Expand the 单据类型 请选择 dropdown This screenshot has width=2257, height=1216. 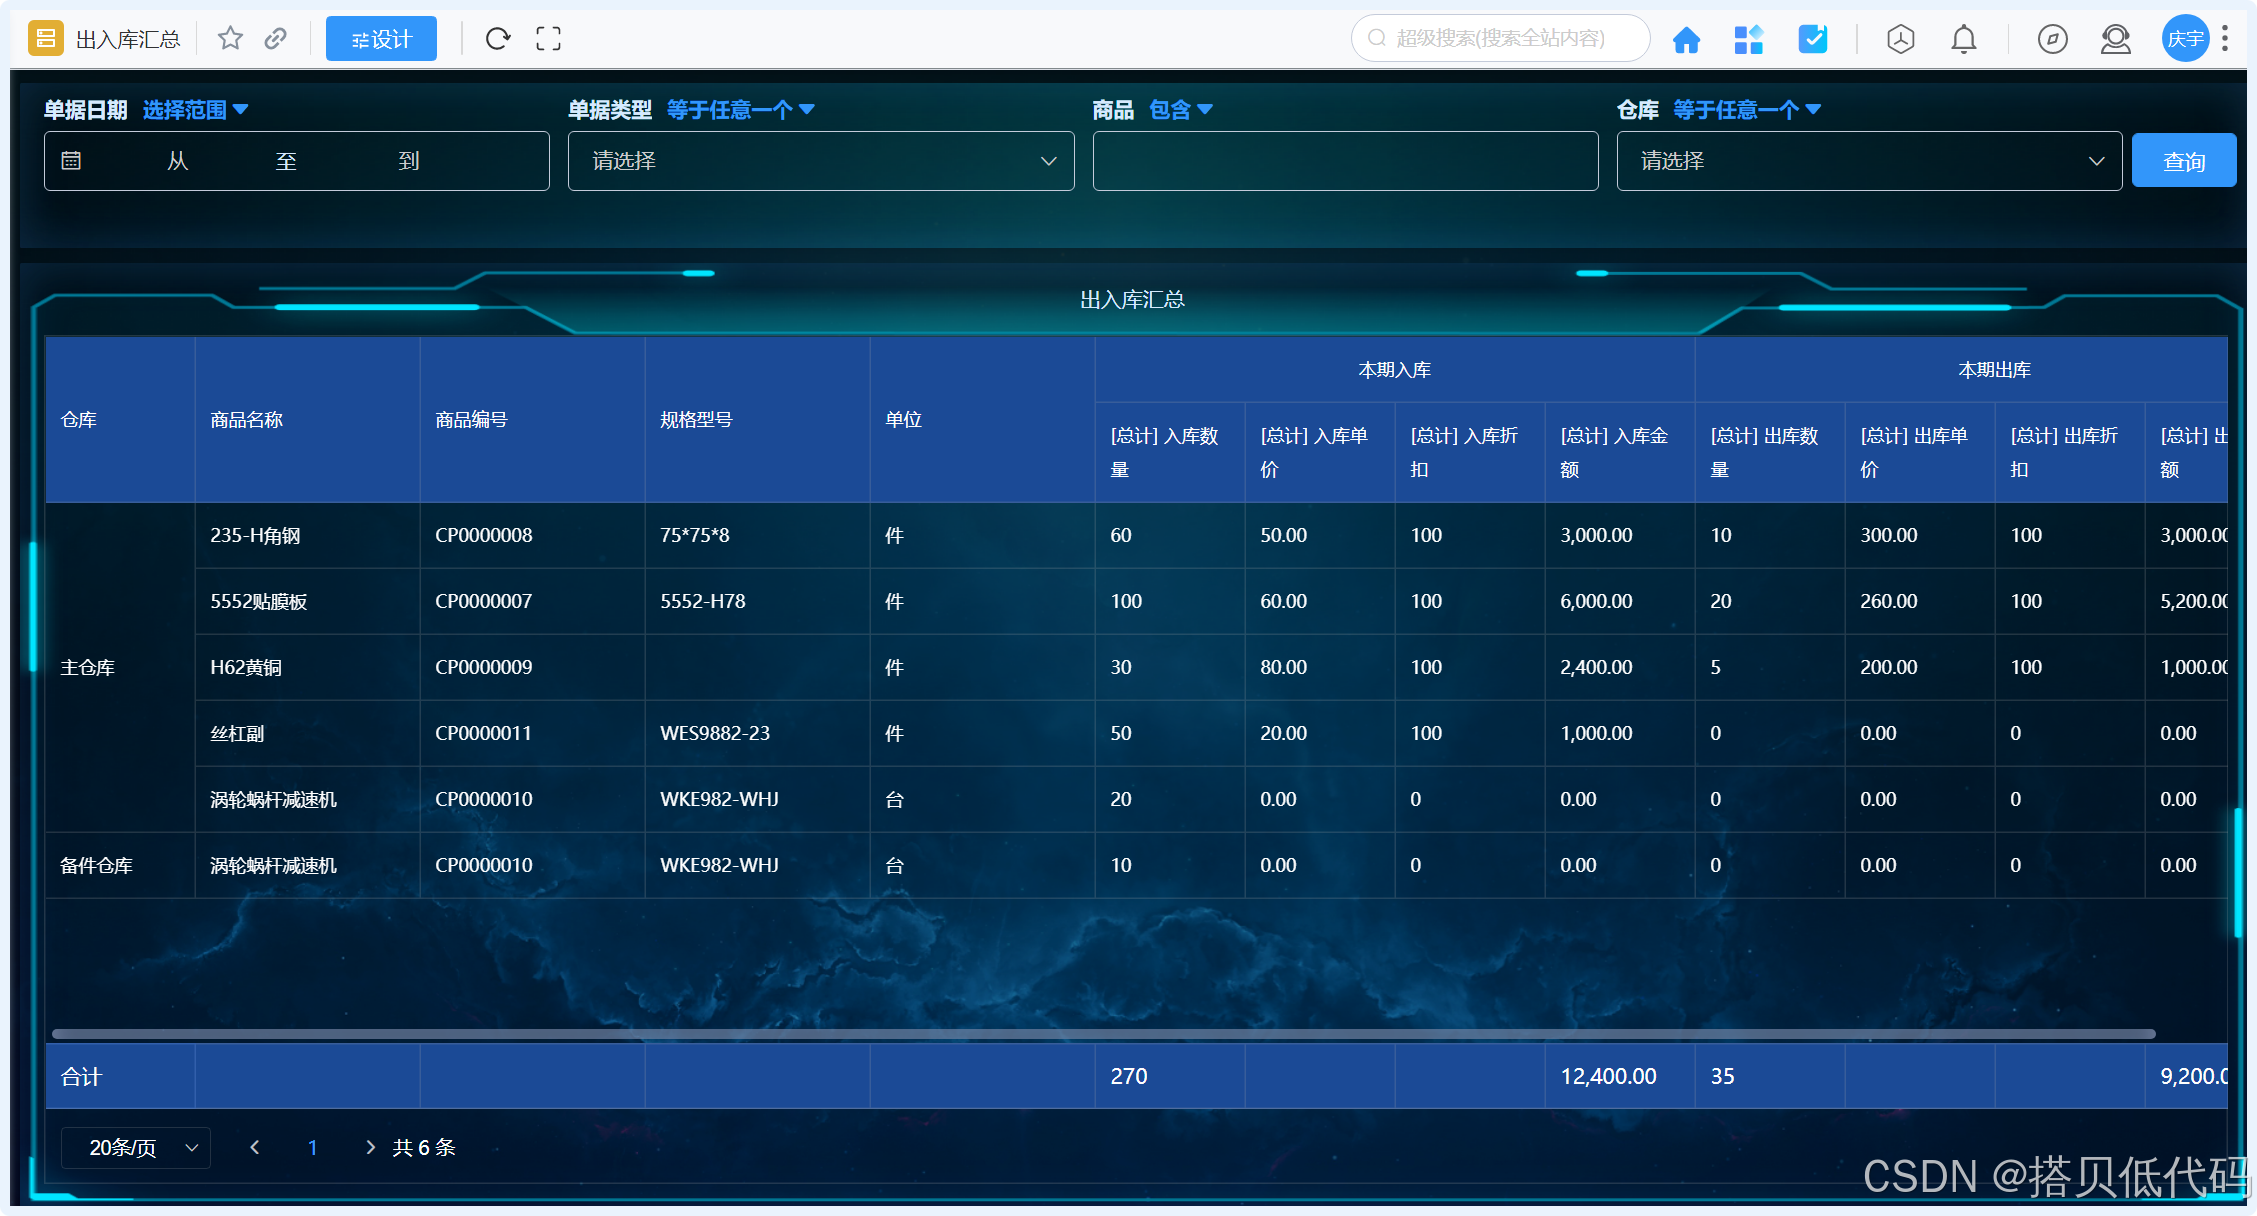click(x=820, y=161)
